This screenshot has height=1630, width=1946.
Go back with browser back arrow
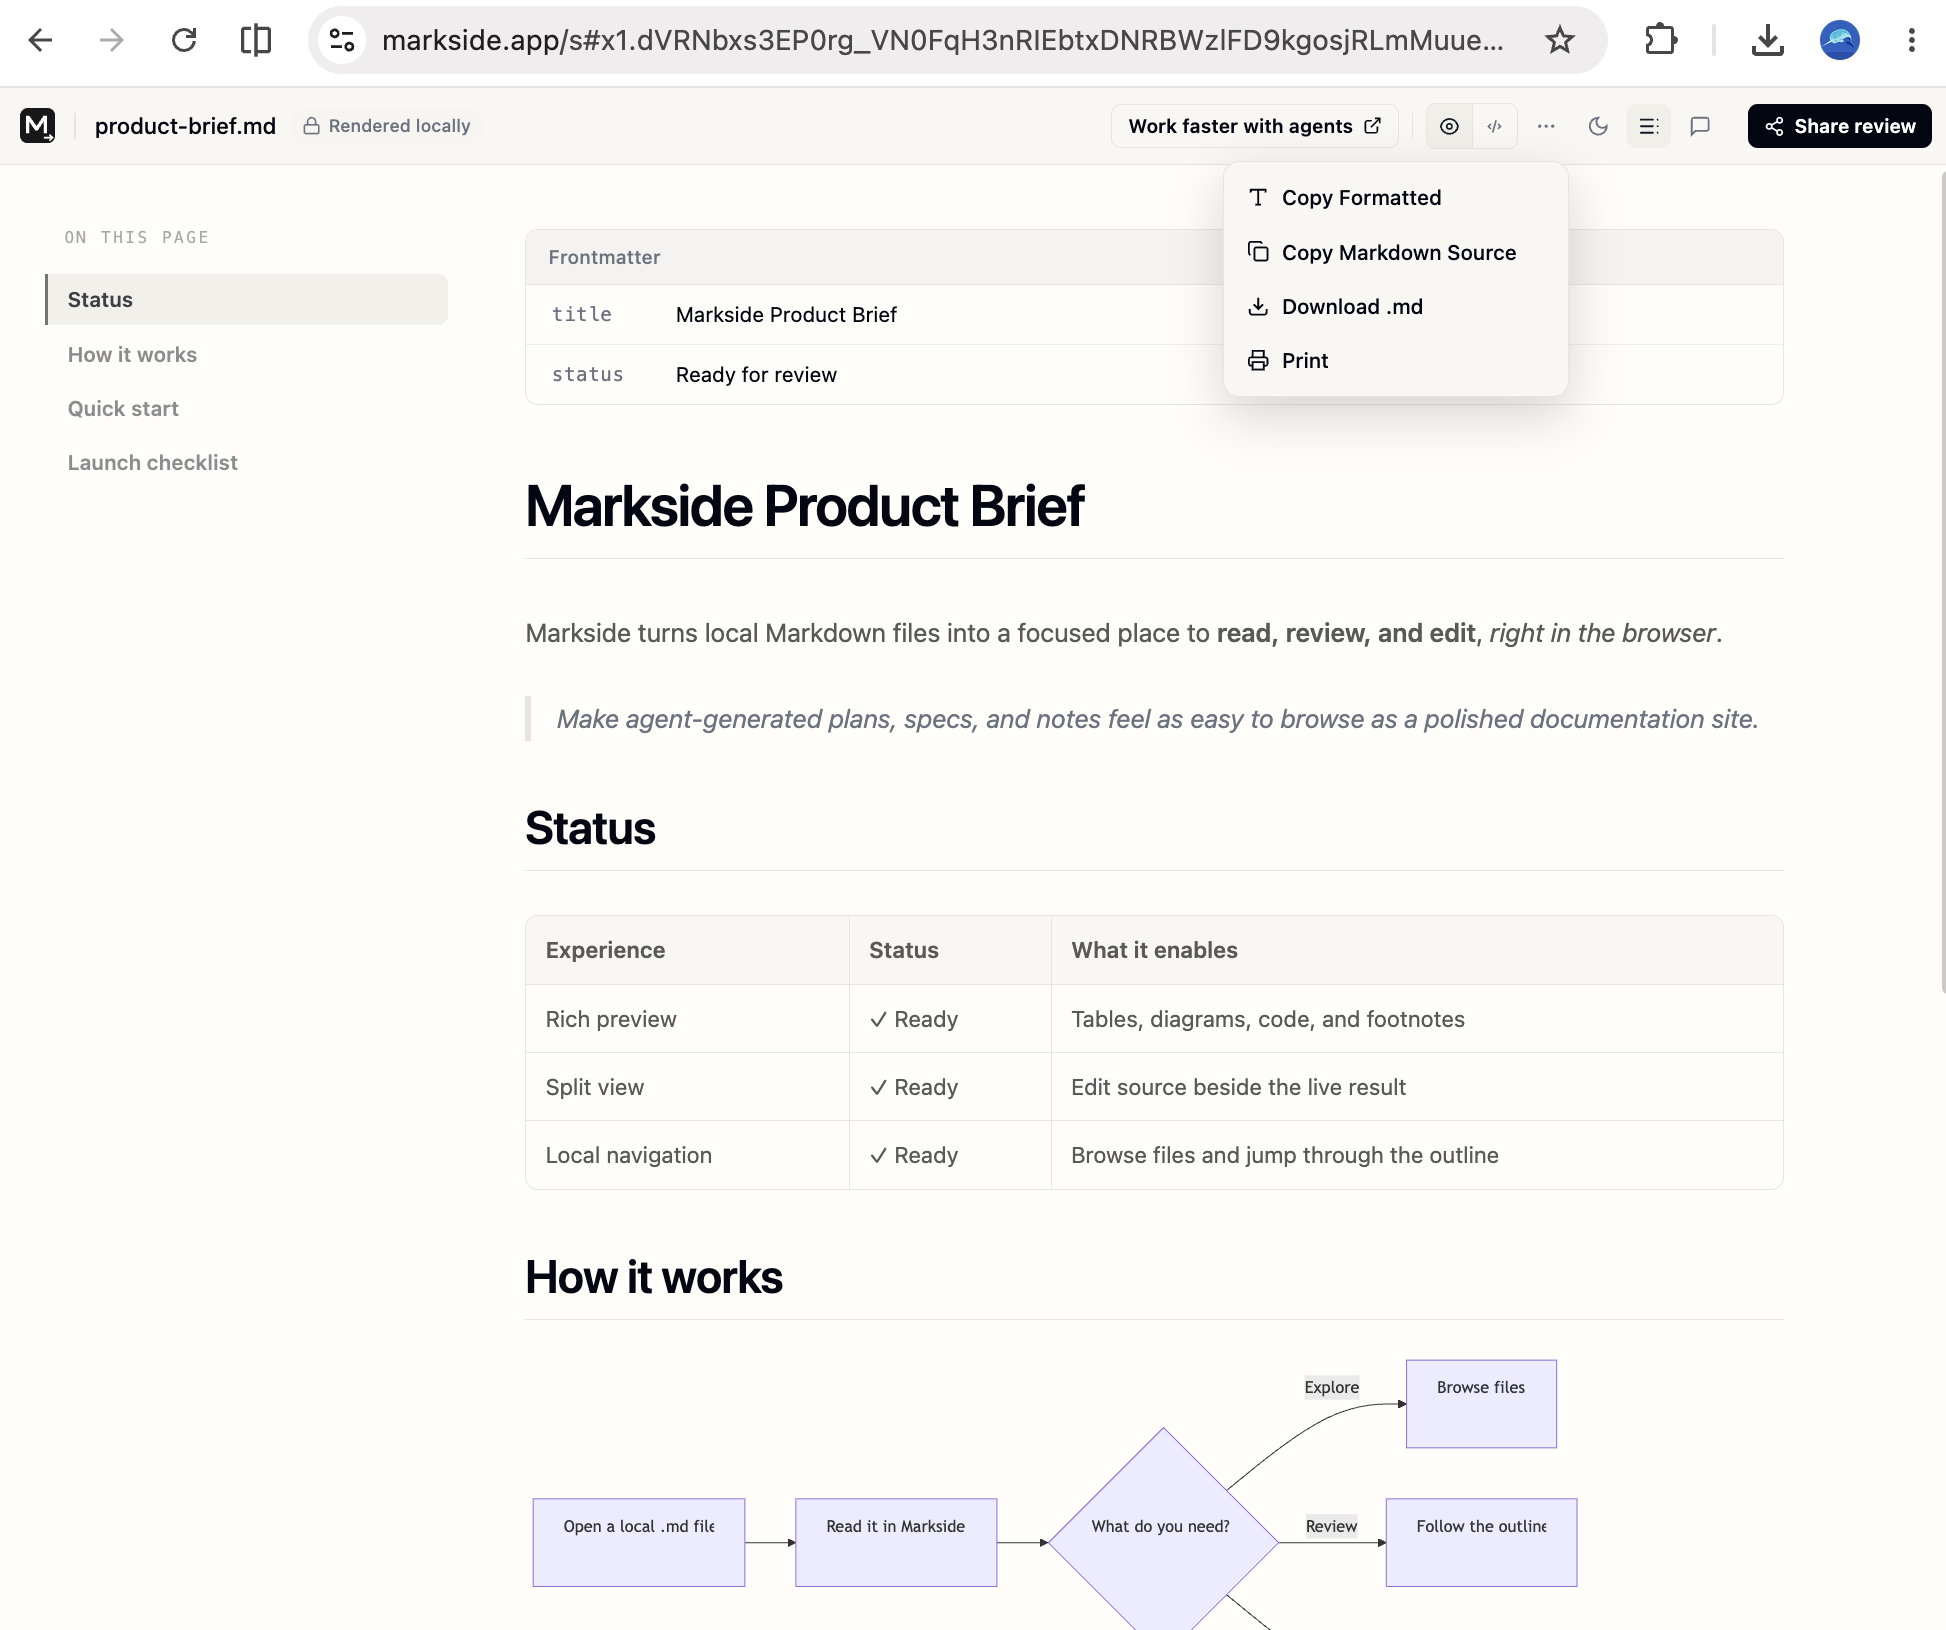coord(40,40)
